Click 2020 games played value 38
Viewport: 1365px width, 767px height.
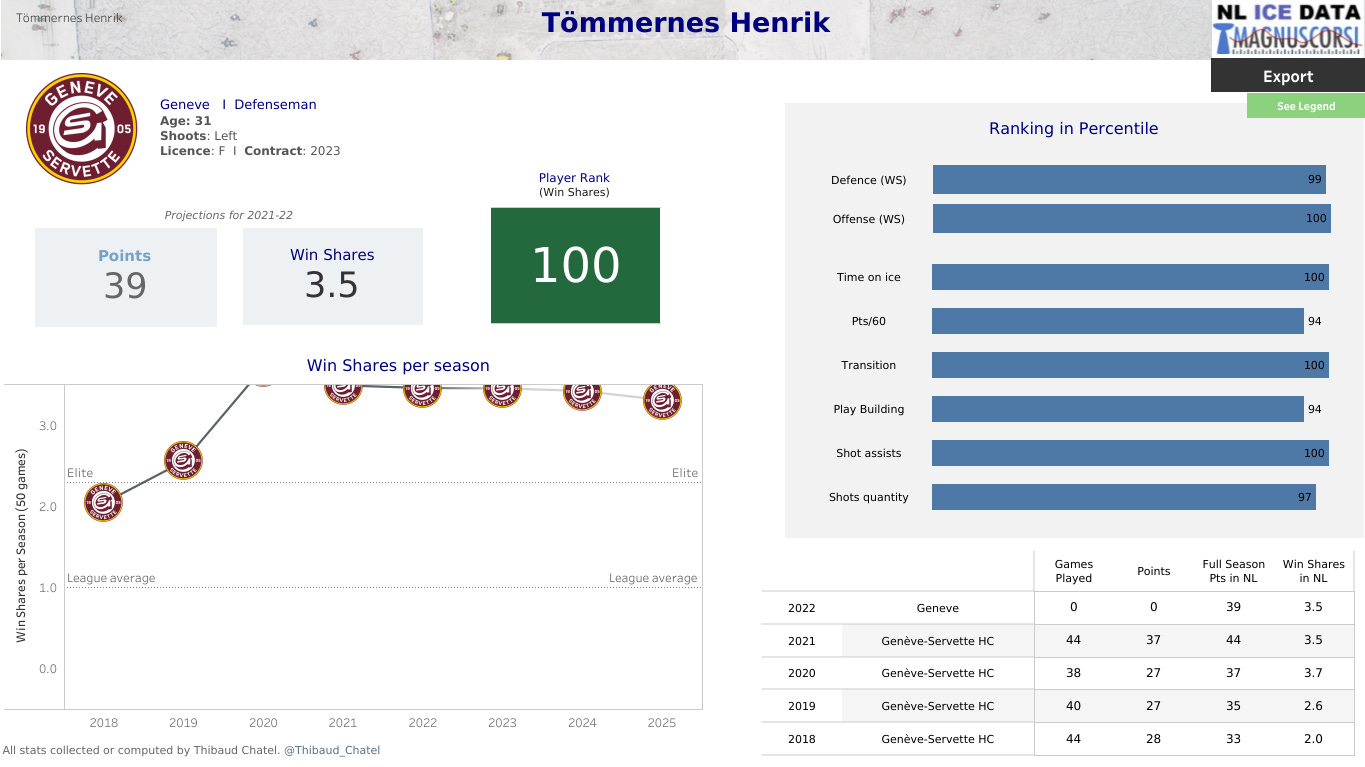(1073, 673)
